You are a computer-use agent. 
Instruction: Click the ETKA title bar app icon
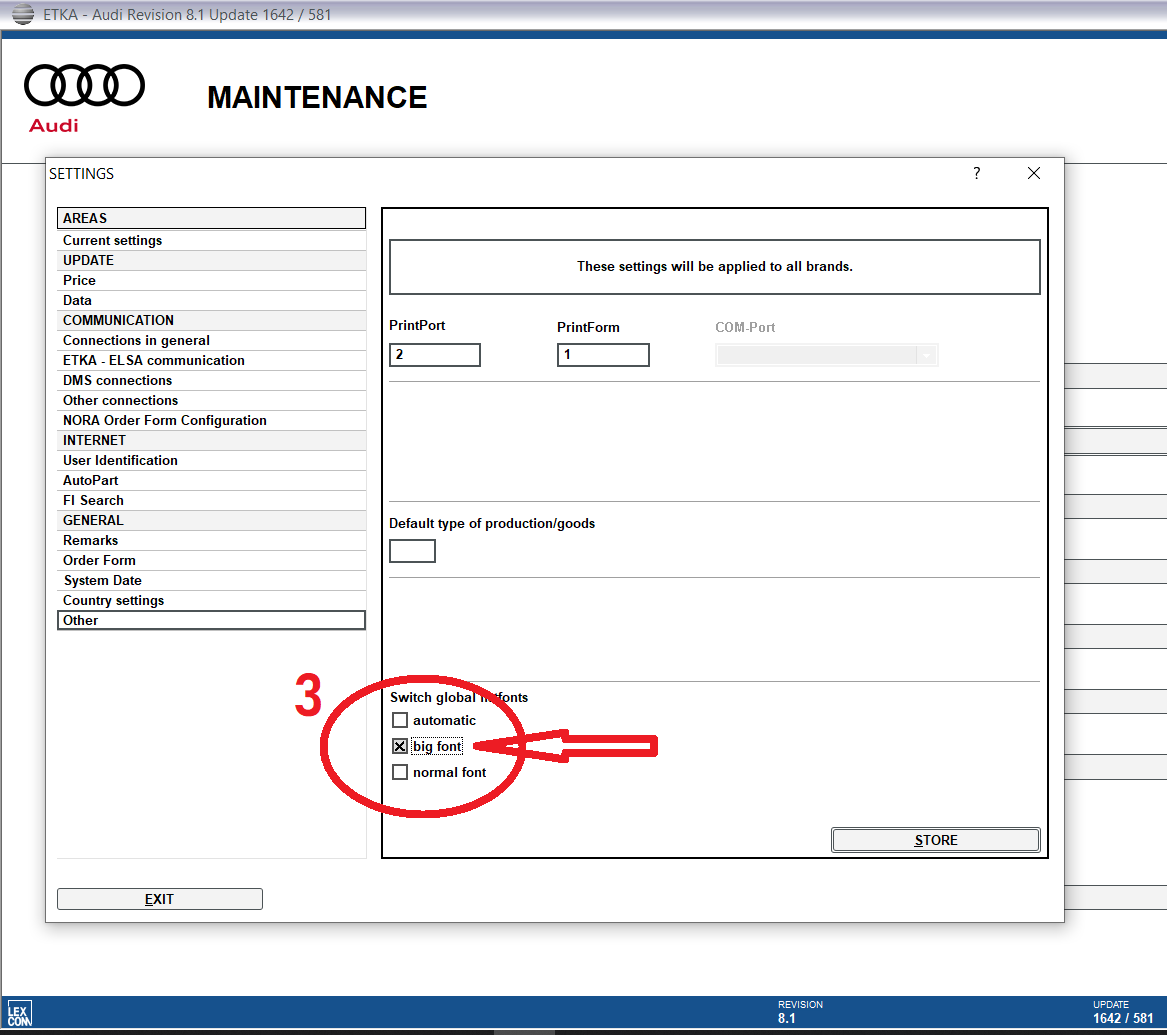(x=23, y=14)
